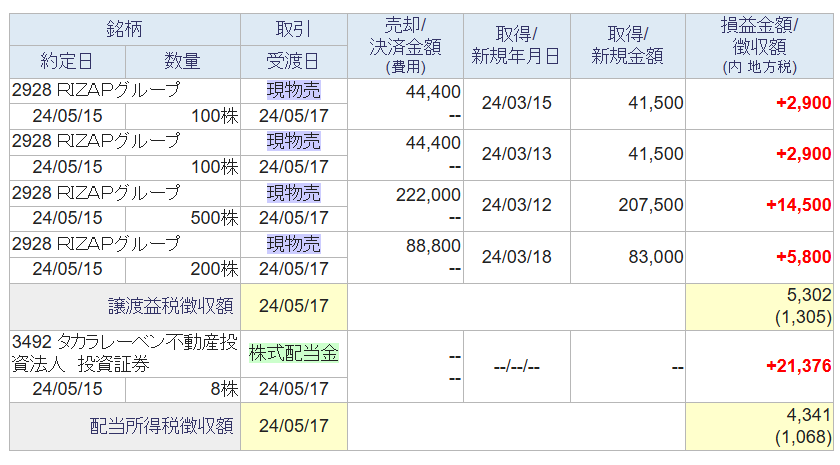Select RIZAP stock name in 24/03/13 row
Image resolution: width=840 pixels, height=465 pixels.
point(96,141)
